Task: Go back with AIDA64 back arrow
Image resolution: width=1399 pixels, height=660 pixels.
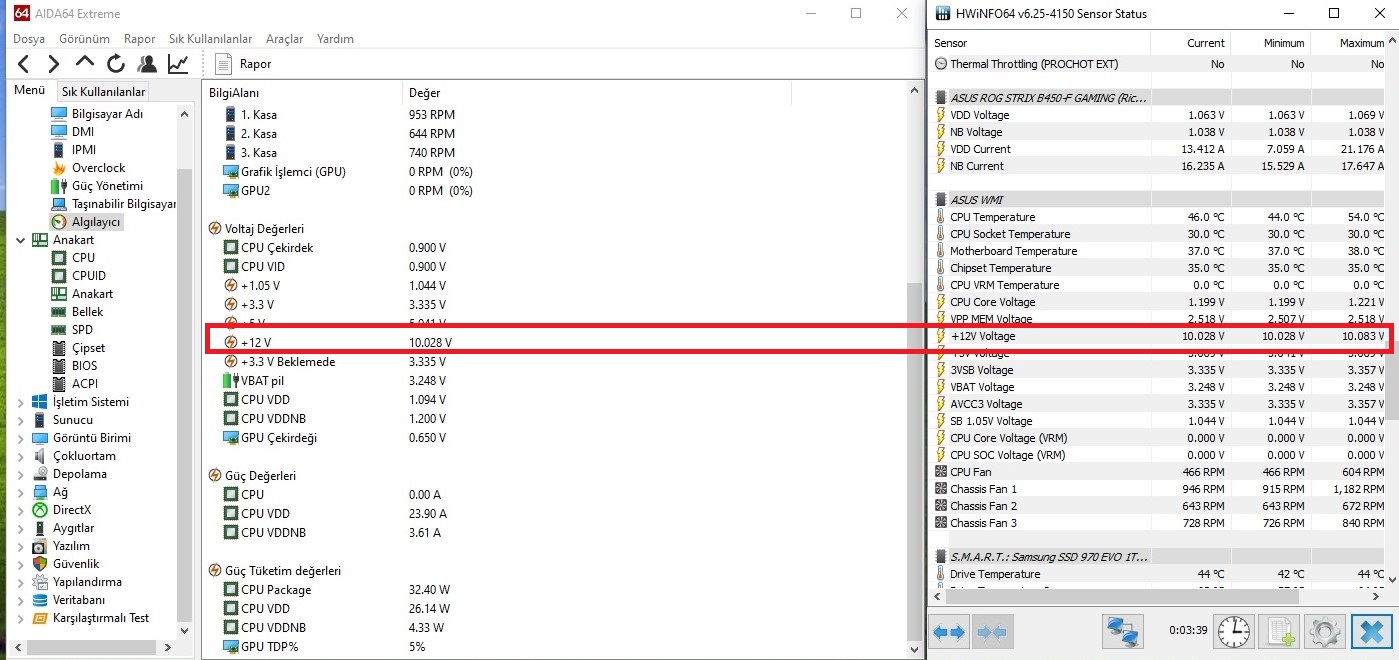Action: coord(23,64)
